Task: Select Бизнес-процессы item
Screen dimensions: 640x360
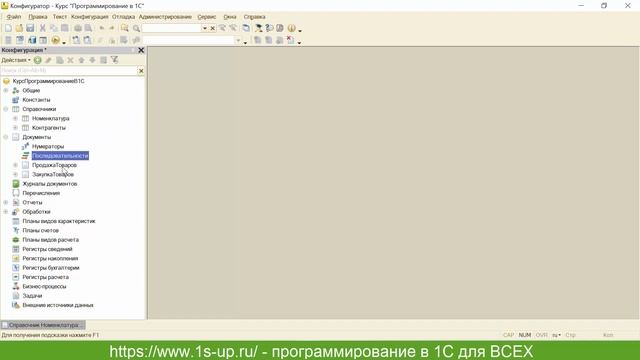Action: click(44, 287)
